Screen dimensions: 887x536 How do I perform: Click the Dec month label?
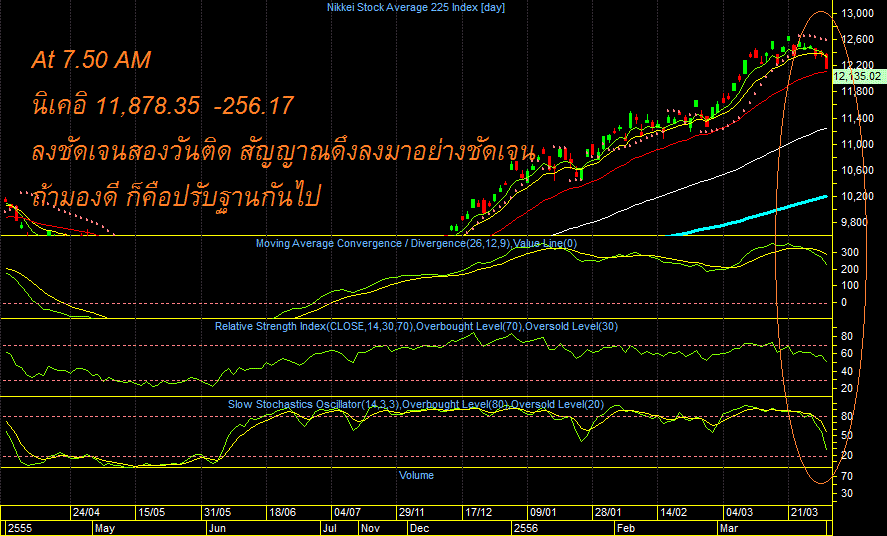pyautogui.click(x=420, y=529)
